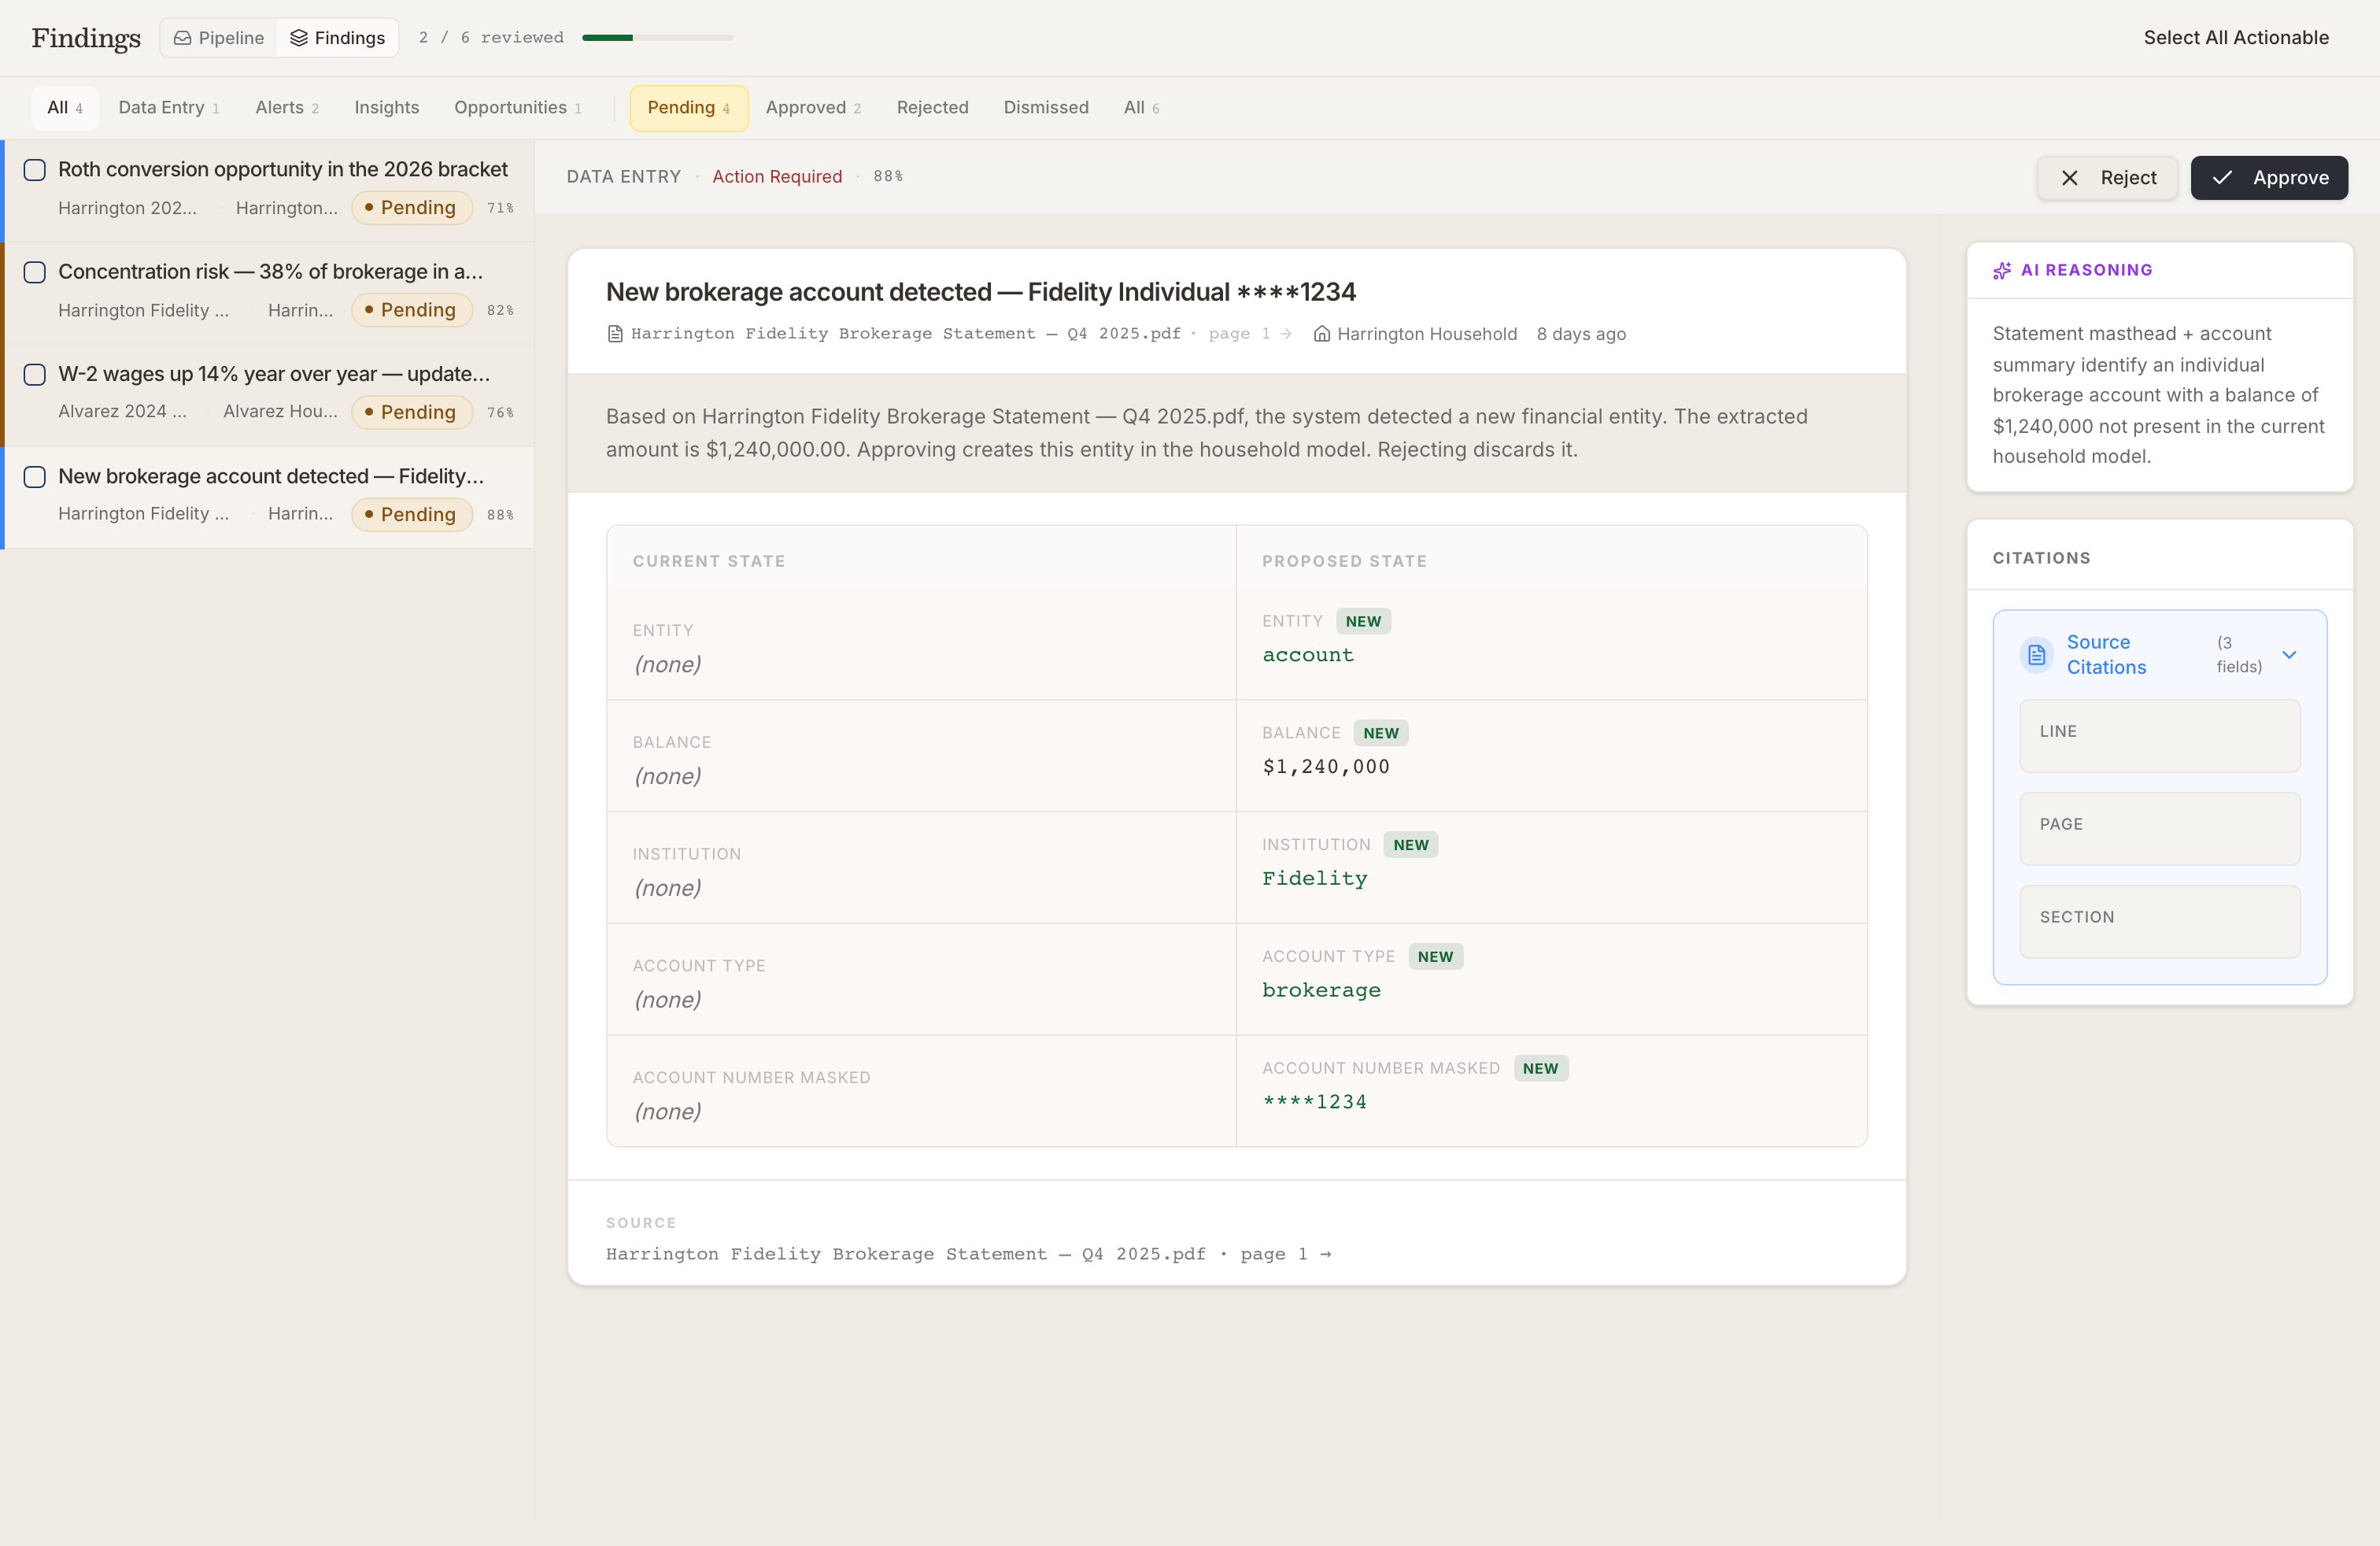Click the masked account number ****1234 value
This screenshot has height=1546, width=2380.
(x=1314, y=1102)
